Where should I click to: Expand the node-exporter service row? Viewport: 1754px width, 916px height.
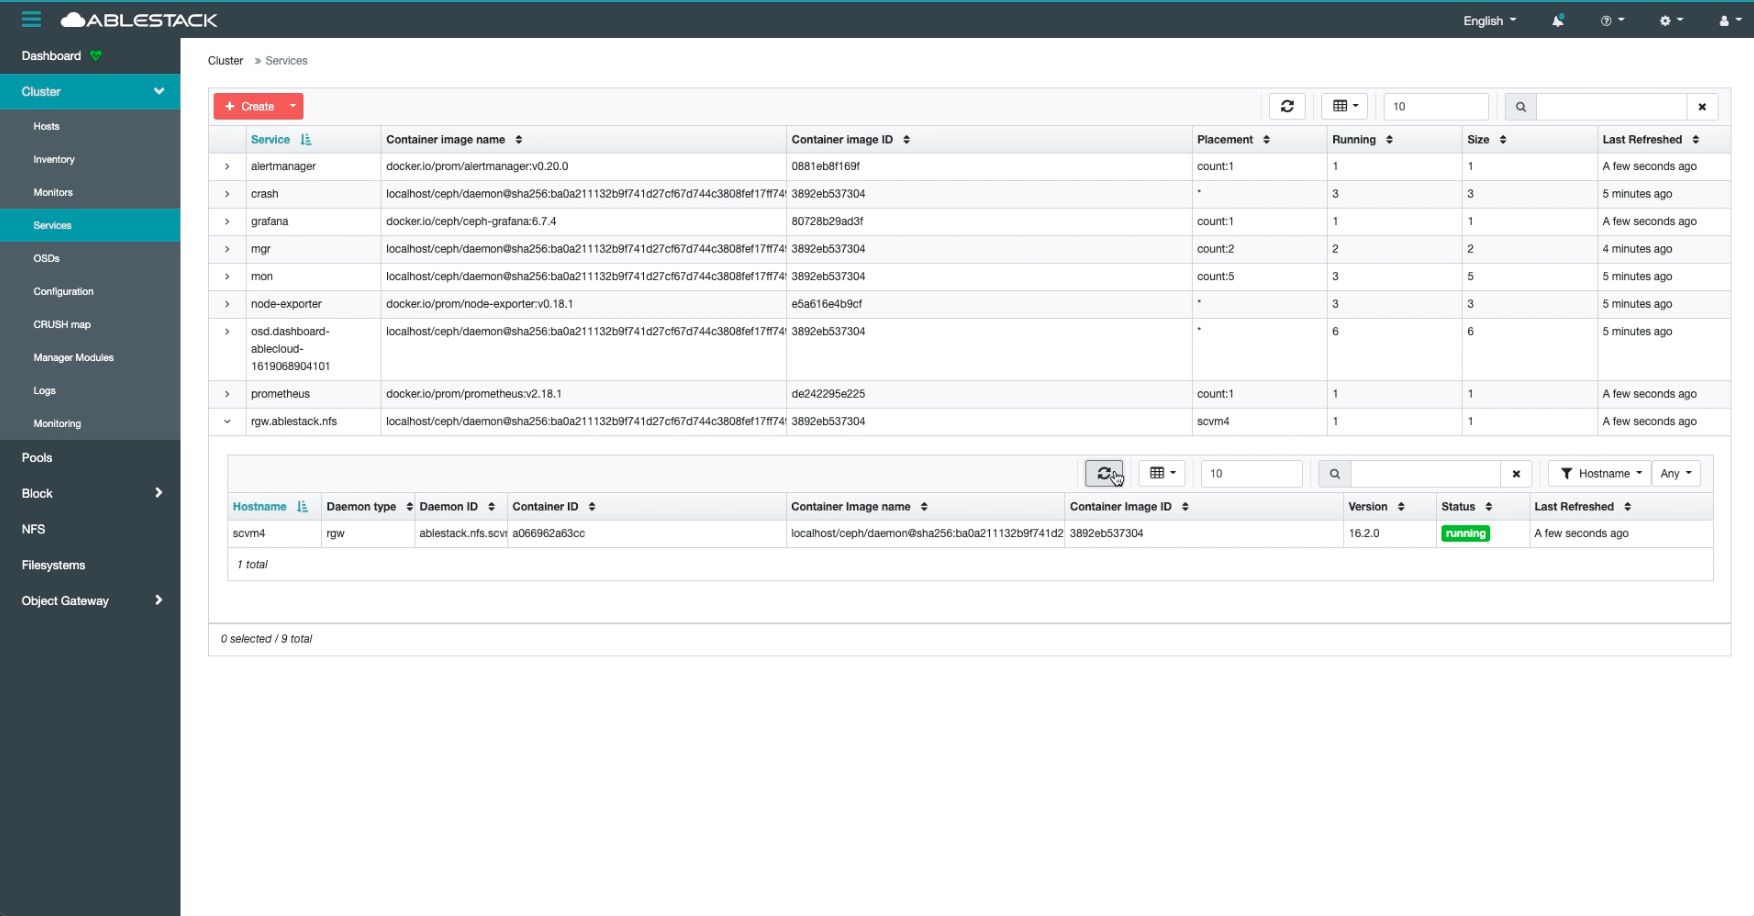[x=227, y=304]
